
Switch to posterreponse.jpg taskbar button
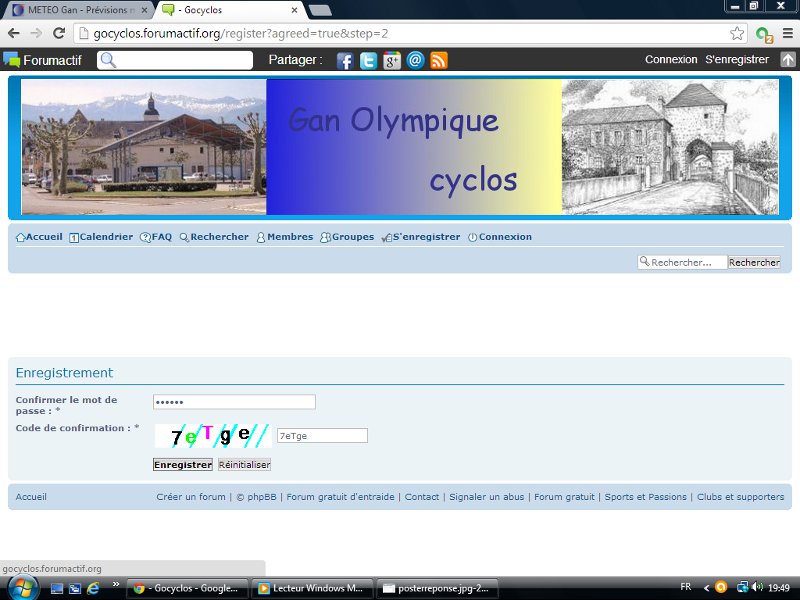[x=437, y=588]
